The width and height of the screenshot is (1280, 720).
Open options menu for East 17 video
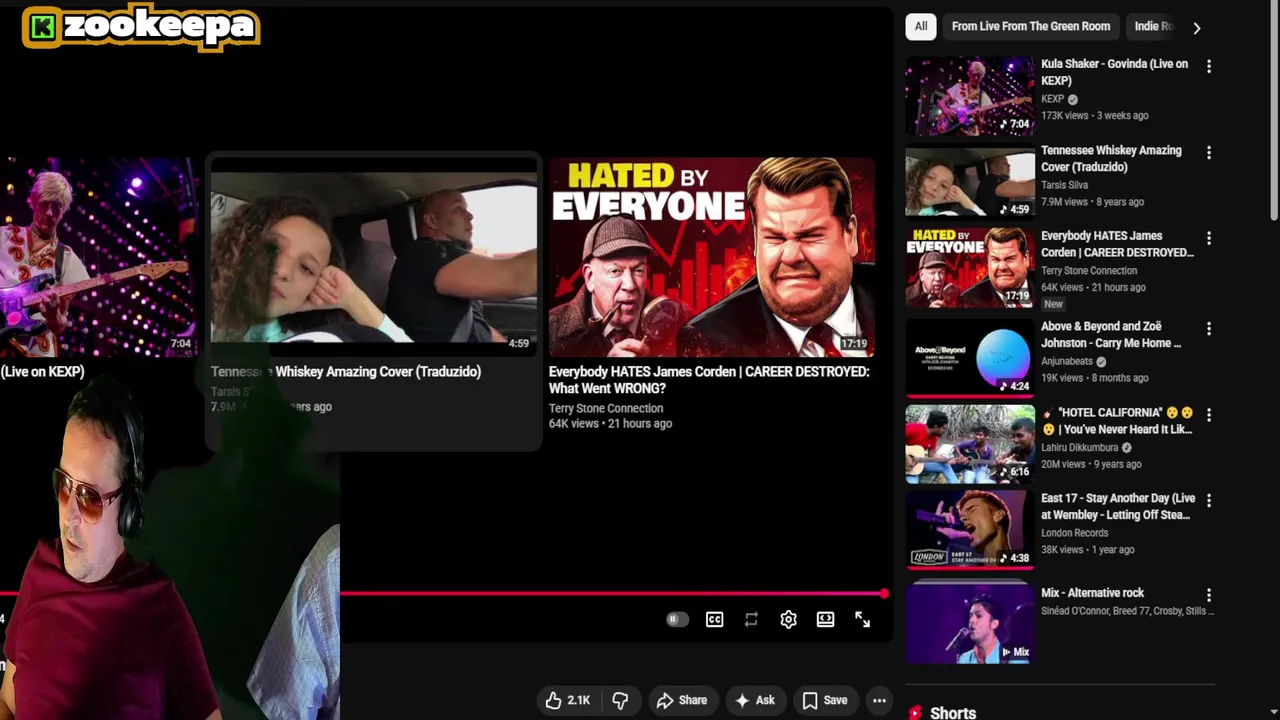pyautogui.click(x=1209, y=501)
